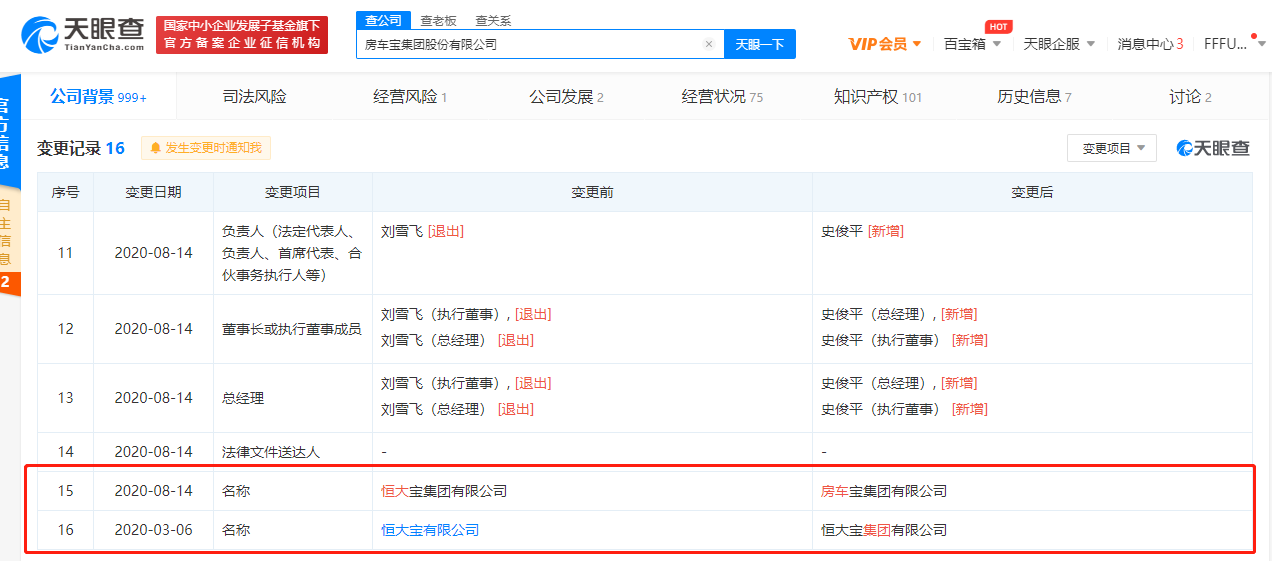Click 刘雪飞 [退出] in row 11
The width and height of the screenshot is (1272, 561).
(422, 231)
